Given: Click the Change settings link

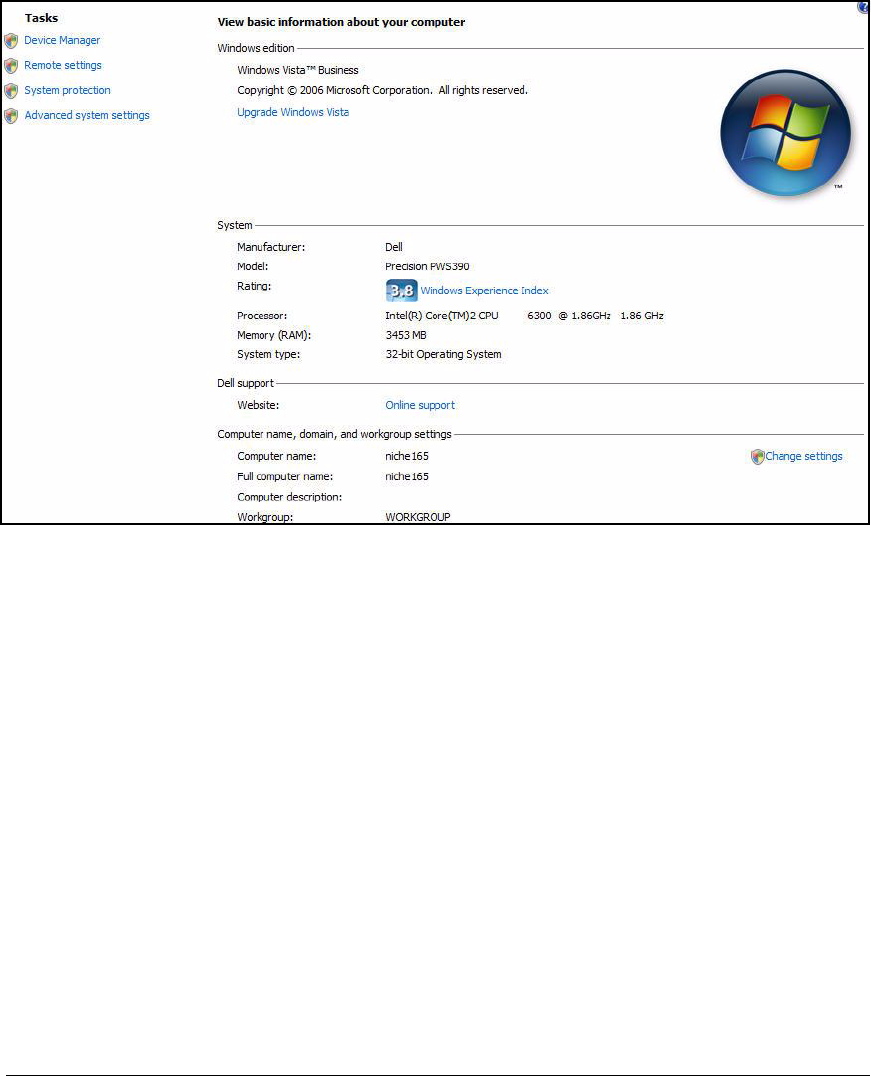Looking at the screenshot, I should (x=804, y=456).
